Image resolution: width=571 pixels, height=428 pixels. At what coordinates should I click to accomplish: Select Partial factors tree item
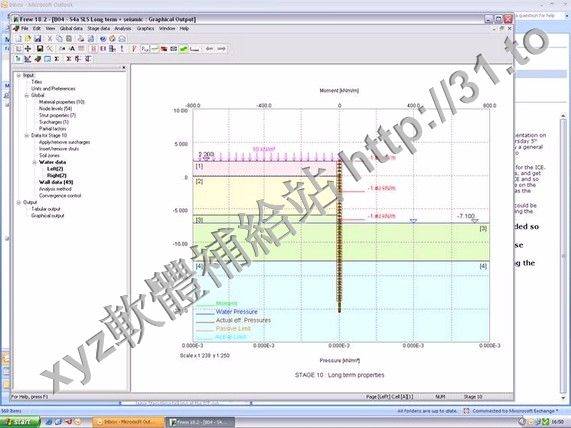click(52, 129)
